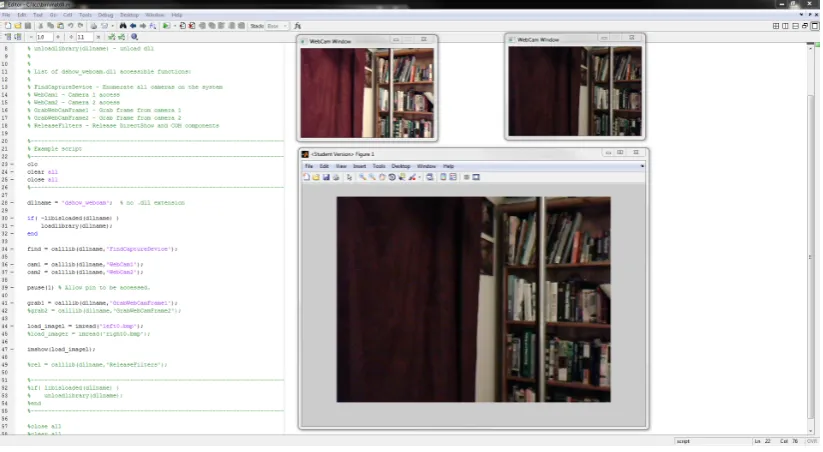Copy the selection in the Editor toolbar

coord(50,26)
